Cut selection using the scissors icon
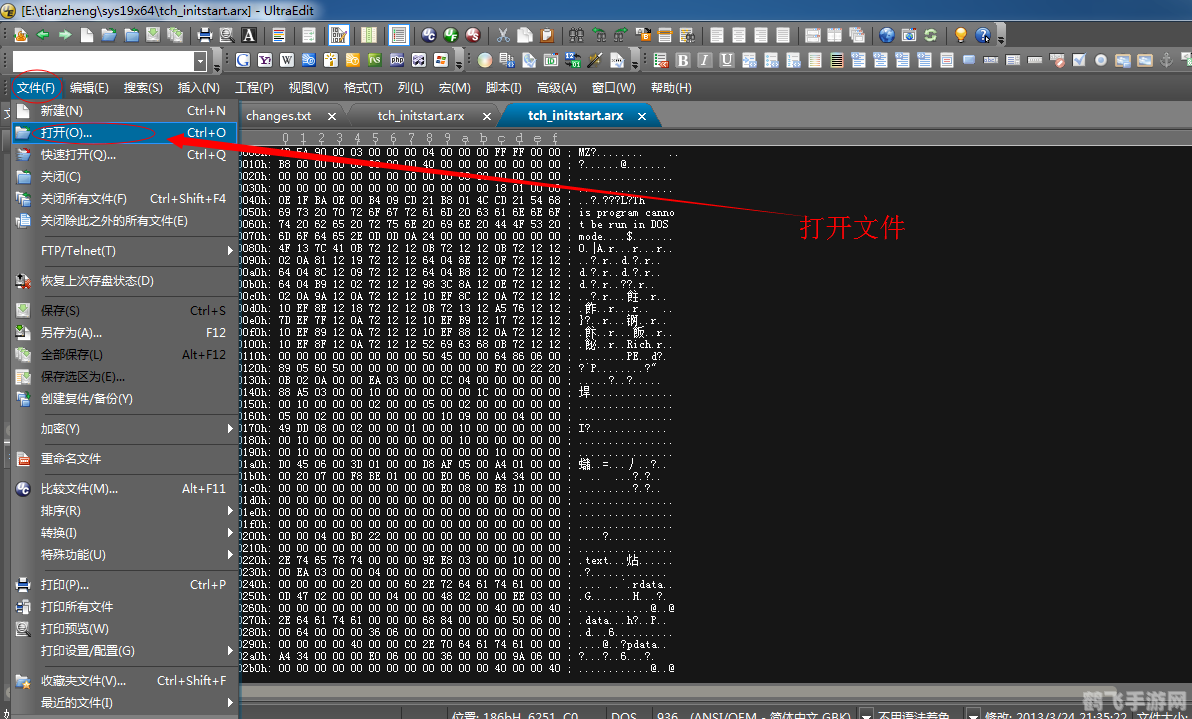Image resolution: width=1192 pixels, height=719 pixels. pos(503,35)
